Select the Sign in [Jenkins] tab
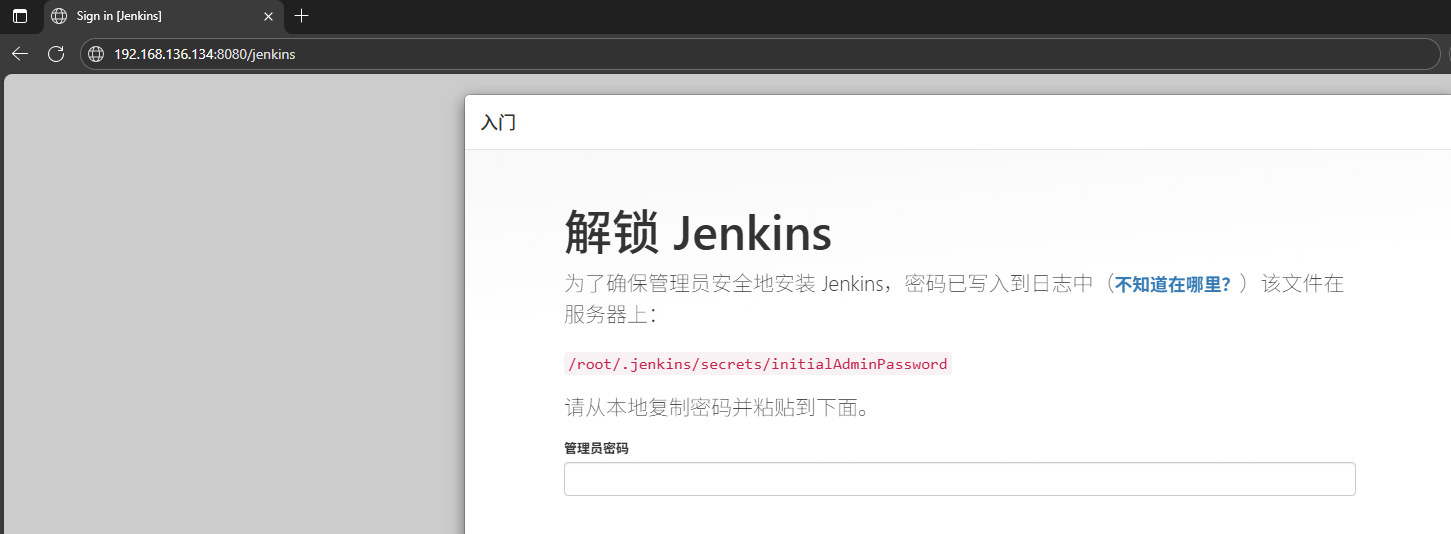 point(163,16)
